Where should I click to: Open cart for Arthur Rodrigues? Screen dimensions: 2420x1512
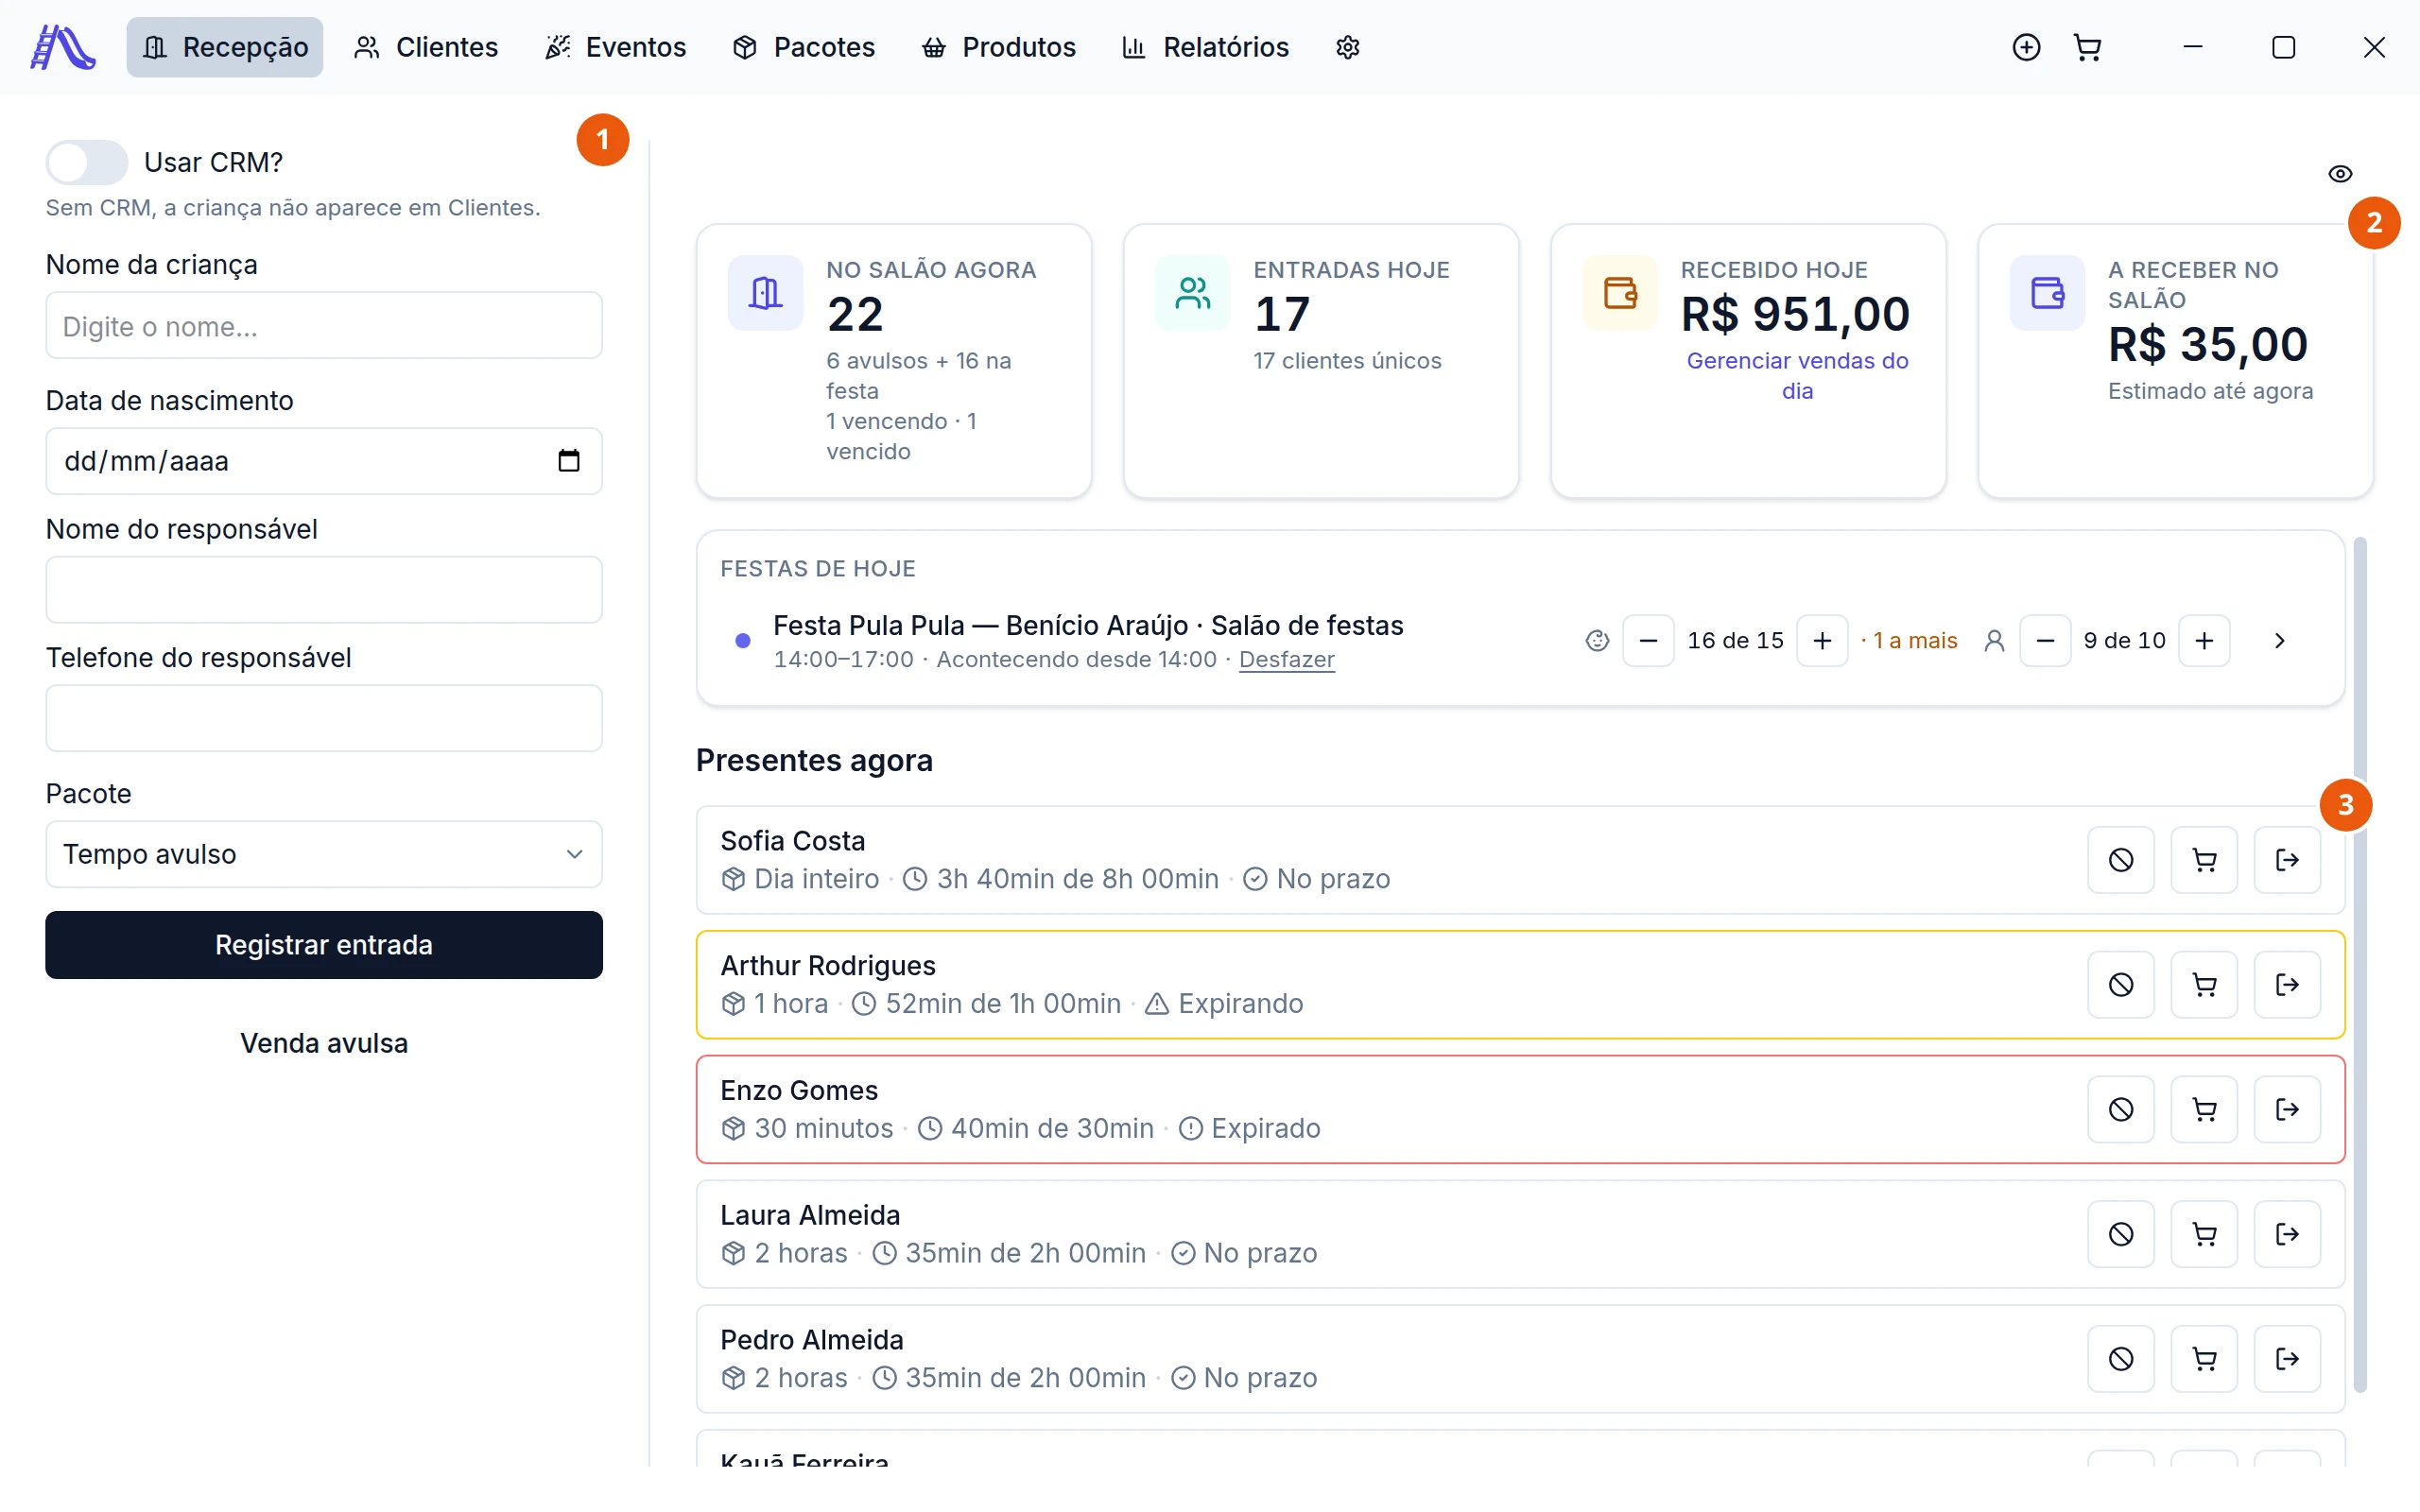[x=2204, y=985]
